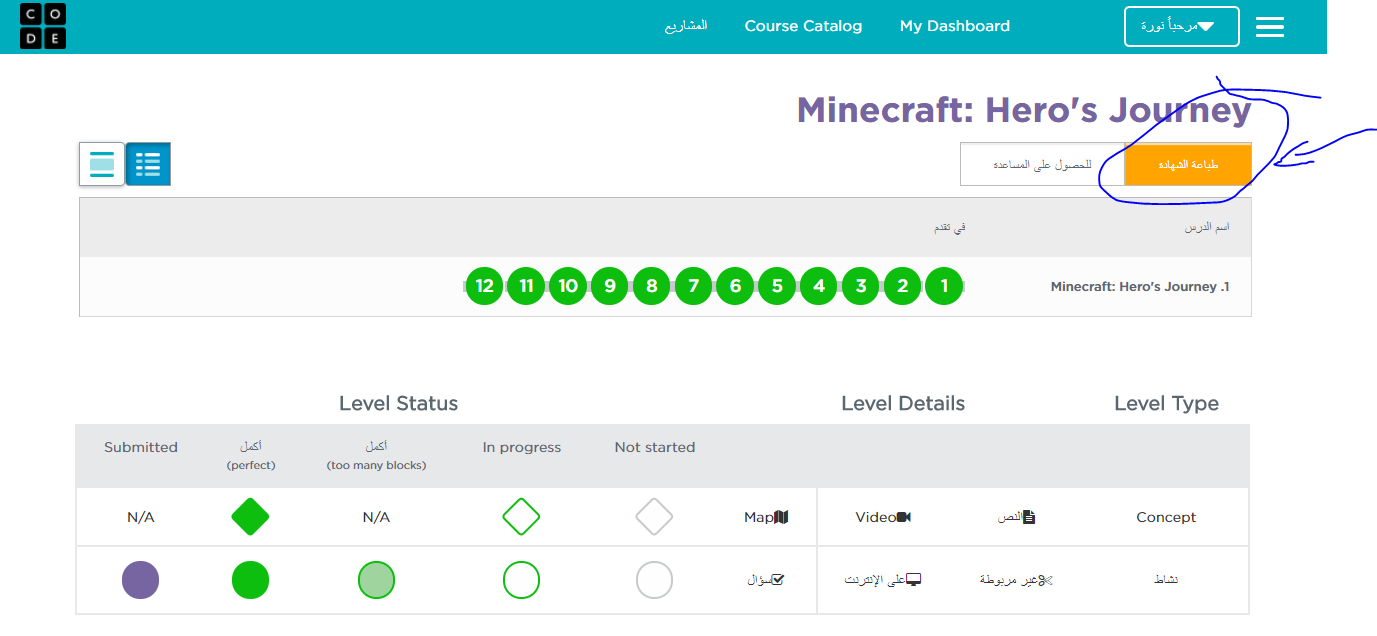Expand the مرحباً نورة user dropdown

[x=1182, y=27]
